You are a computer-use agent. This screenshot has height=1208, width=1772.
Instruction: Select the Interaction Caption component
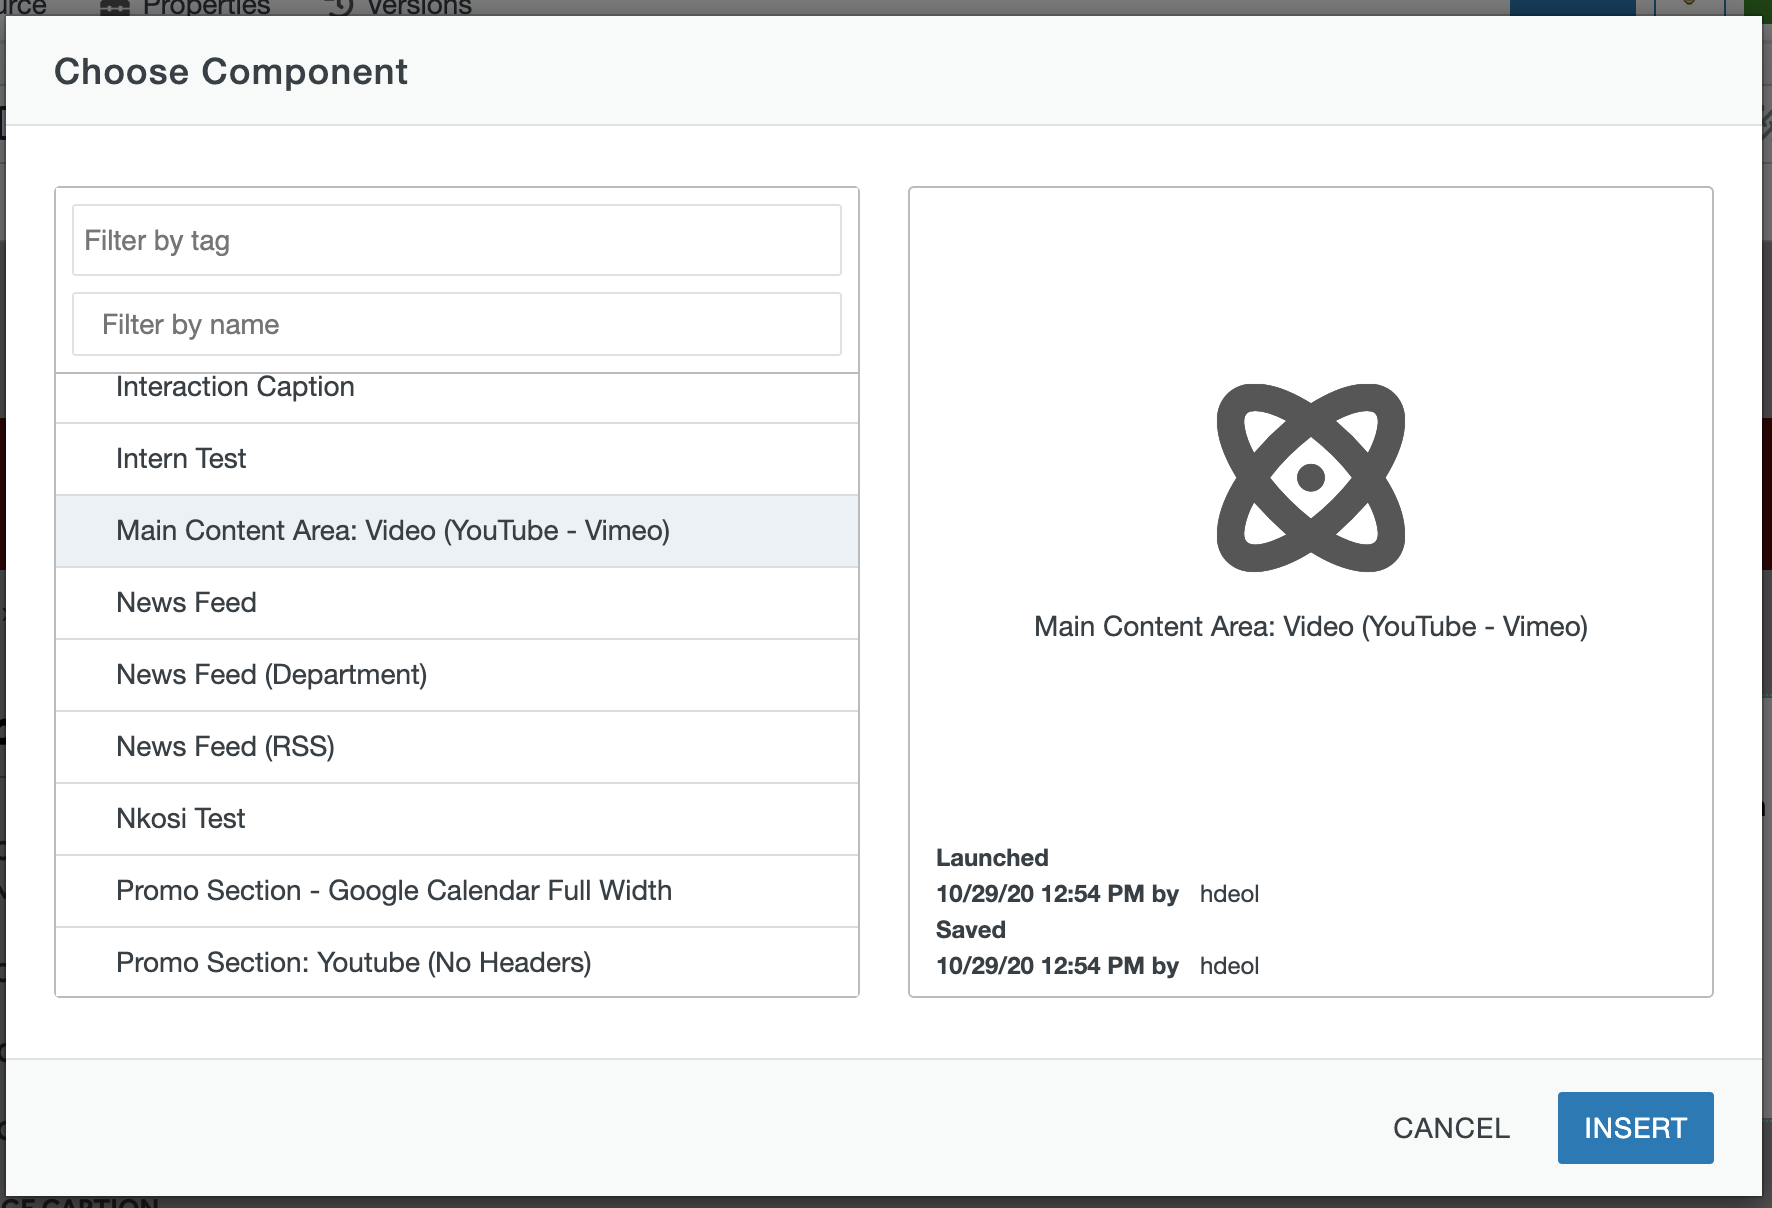pyautogui.click(x=456, y=388)
